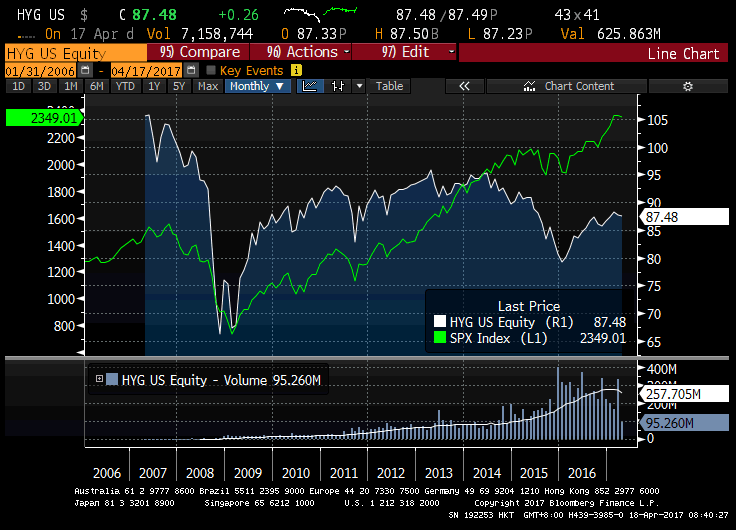This screenshot has width=736, height=530.
Task: Select the 1Y range tab
Action: coord(154,86)
